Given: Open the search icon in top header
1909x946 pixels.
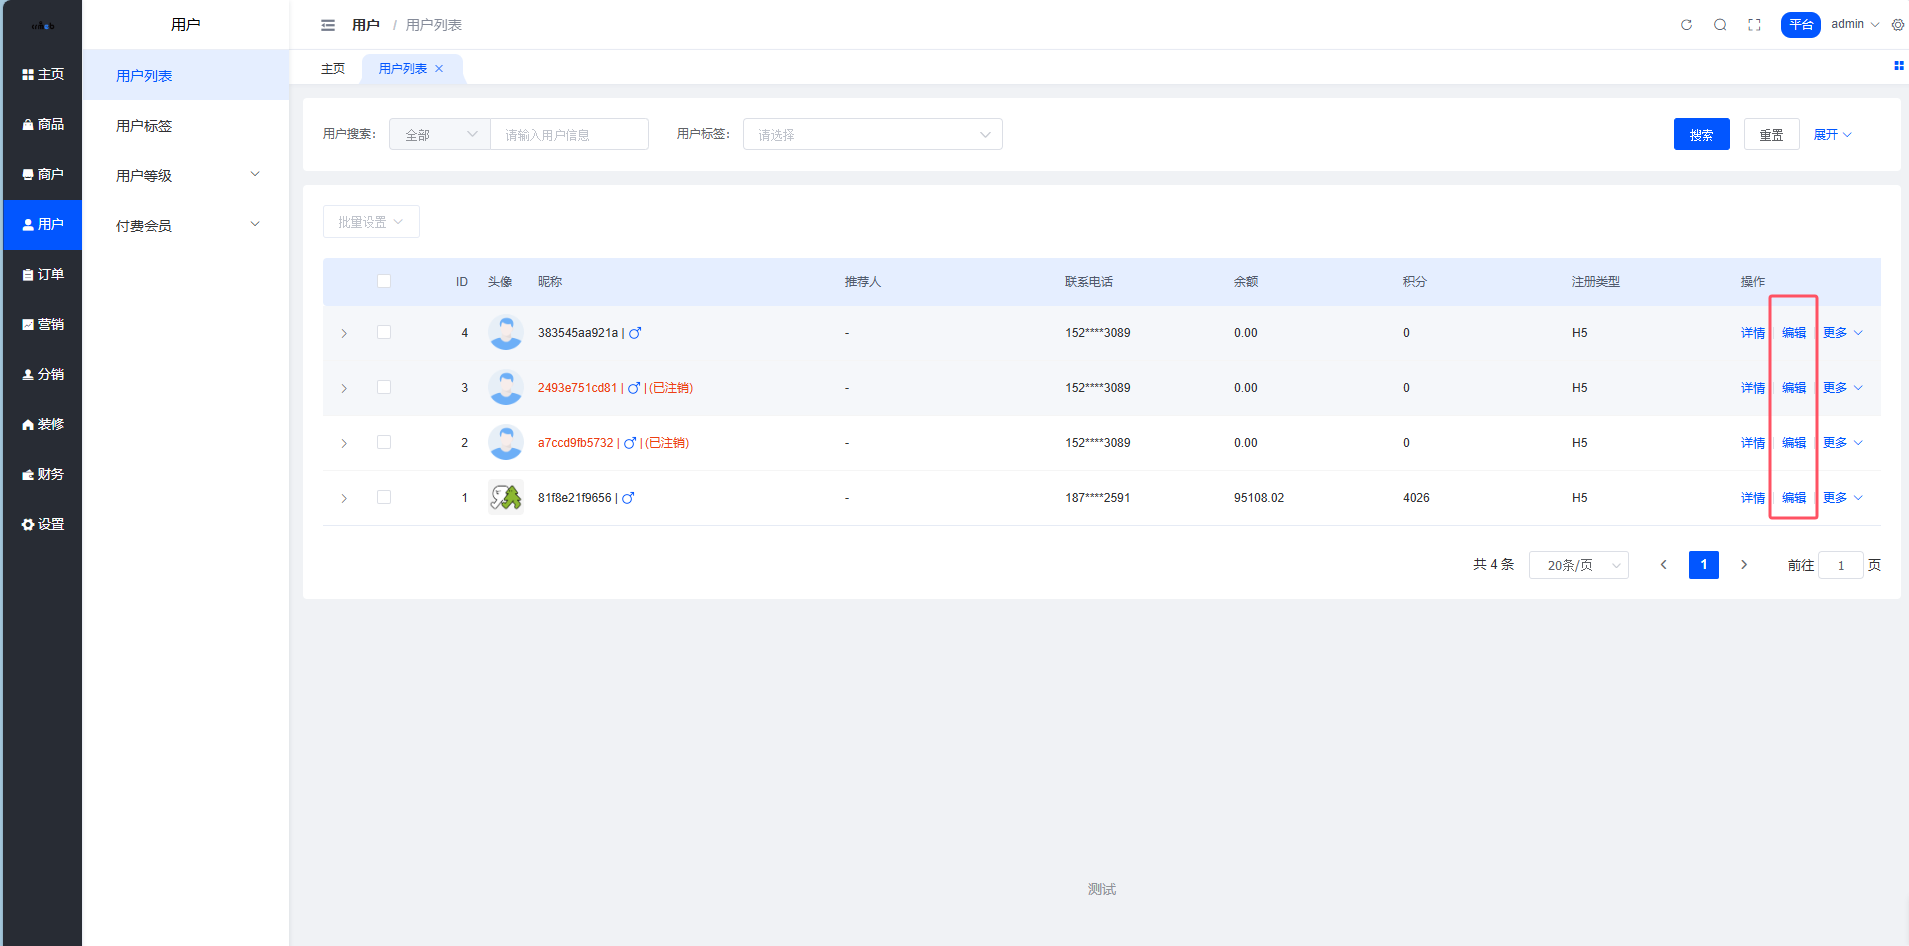Looking at the screenshot, I should tap(1720, 25).
